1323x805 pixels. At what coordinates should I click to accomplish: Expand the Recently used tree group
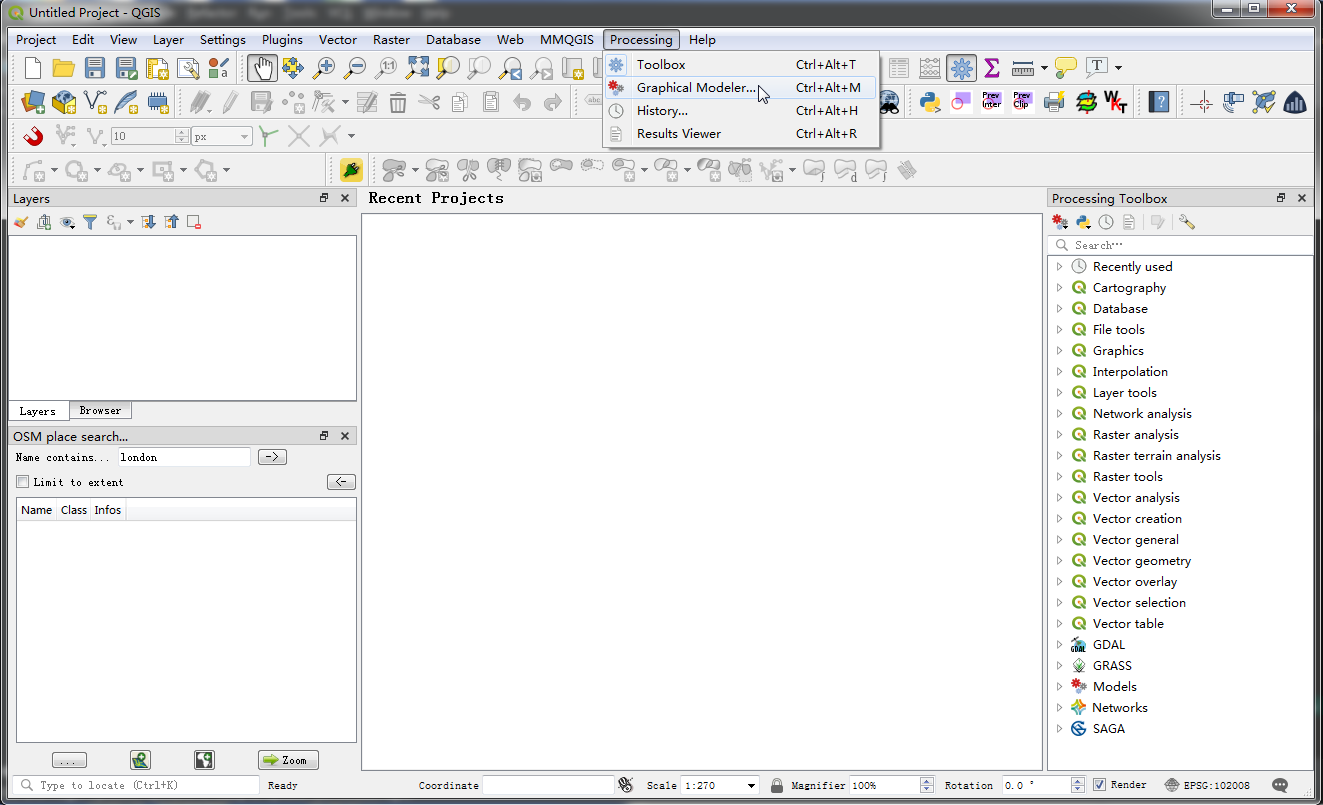[1059, 266]
